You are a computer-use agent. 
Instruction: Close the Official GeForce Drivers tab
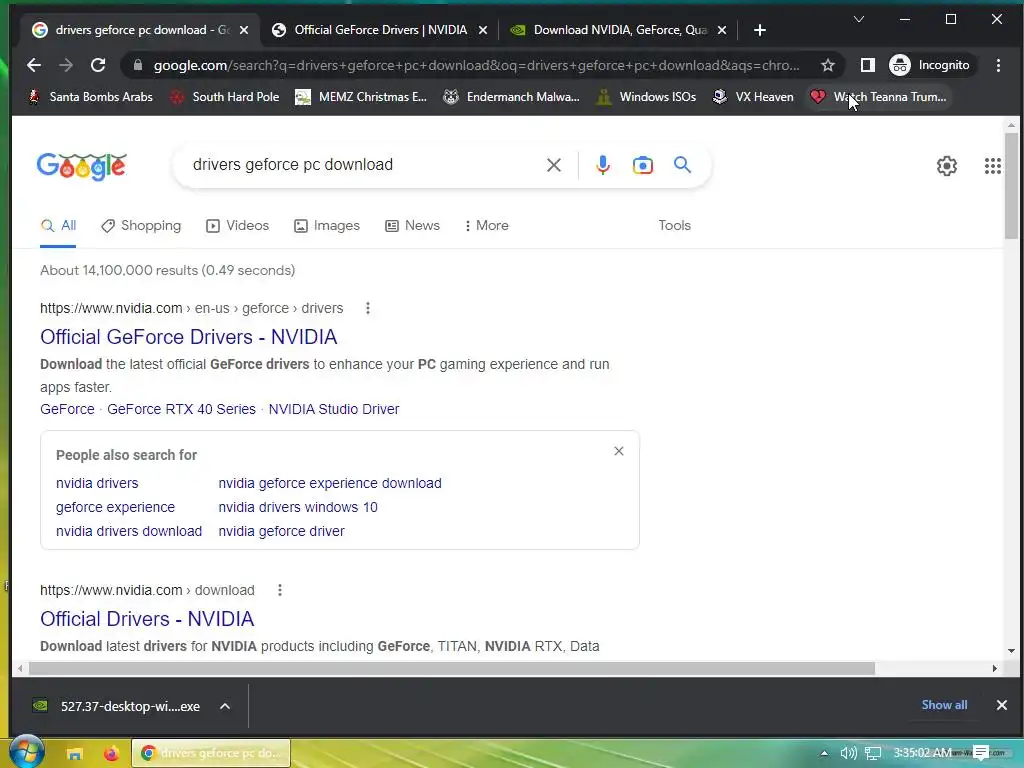click(483, 30)
